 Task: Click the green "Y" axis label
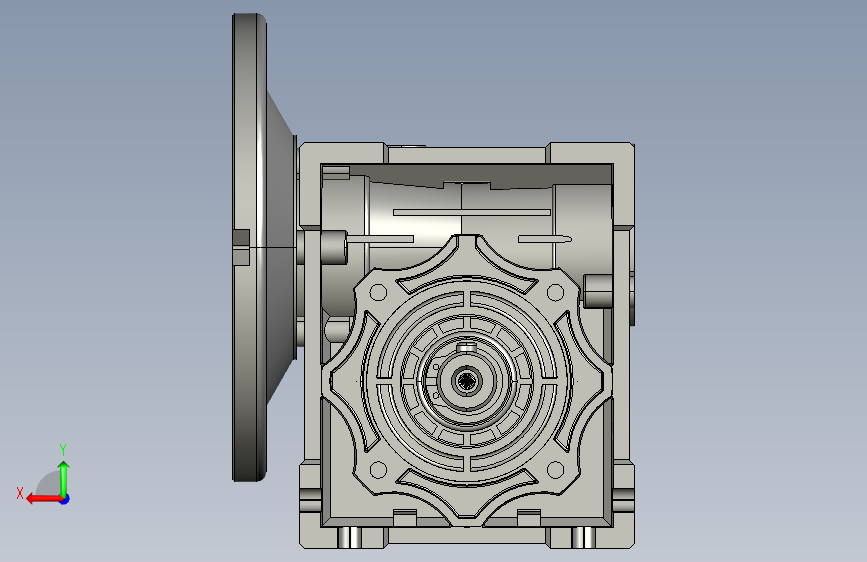(x=63, y=449)
